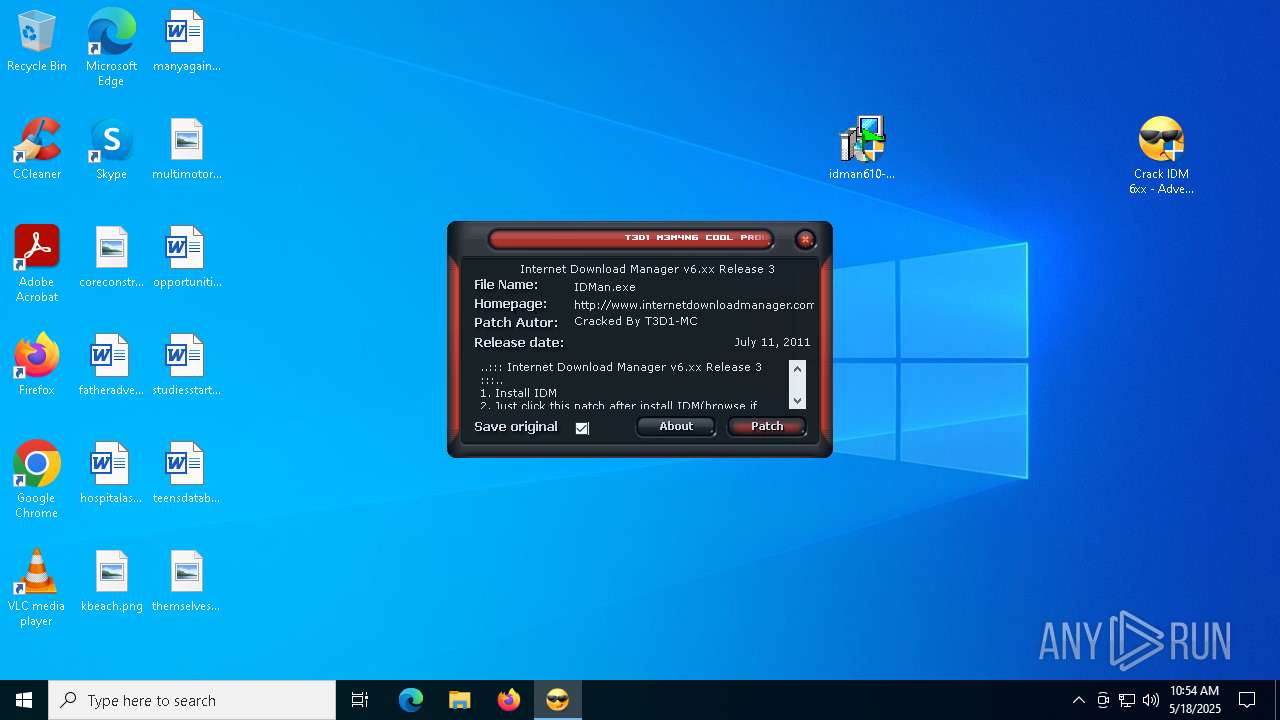This screenshot has height=720, width=1280.
Task: Select the coreconstr image file icon
Action: (x=111, y=257)
